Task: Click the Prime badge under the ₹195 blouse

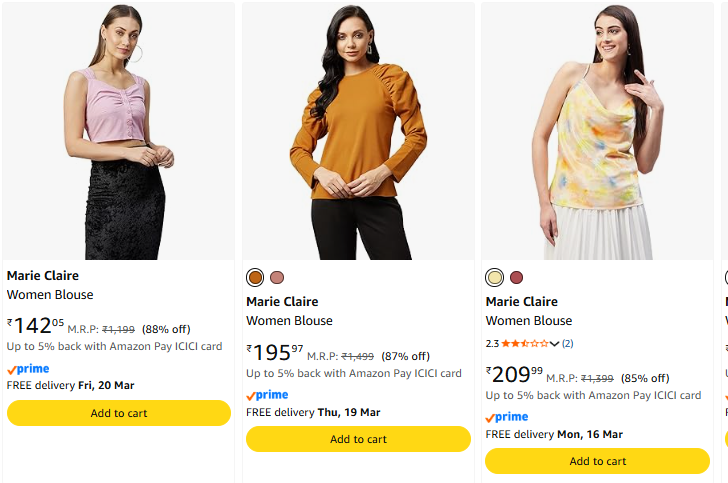Action: click(x=267, y=395)
